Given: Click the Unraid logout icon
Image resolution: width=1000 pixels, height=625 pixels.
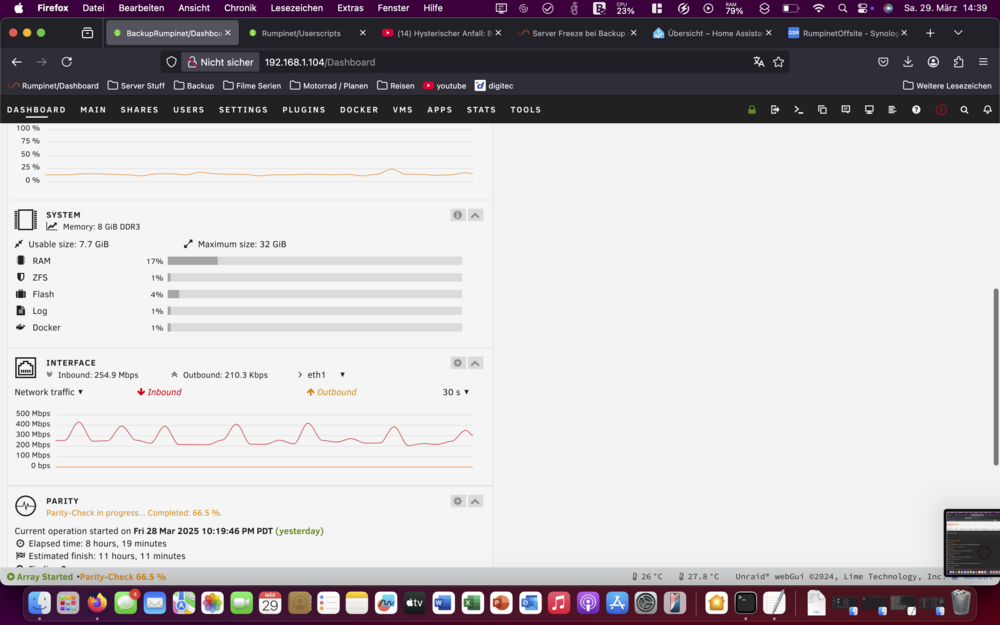Looking at the screenshot, I should point(775,110).
